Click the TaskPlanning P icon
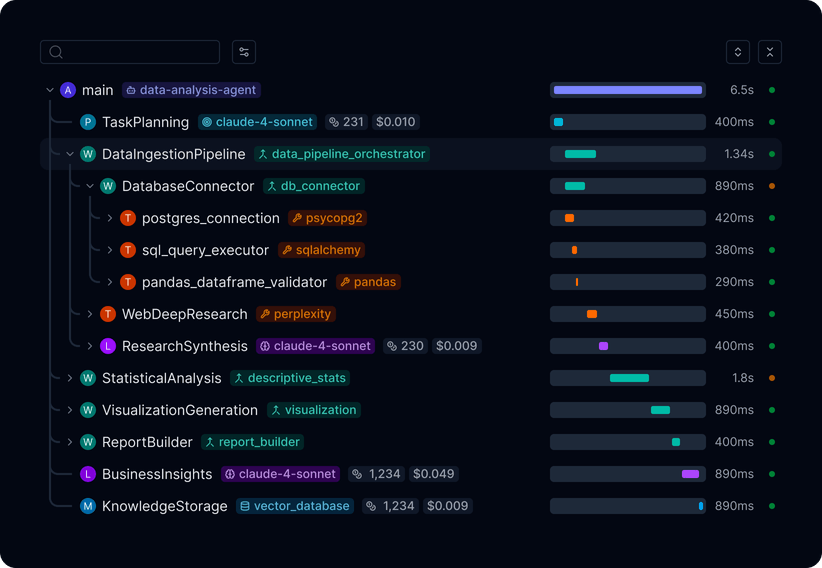 point(88,122)
